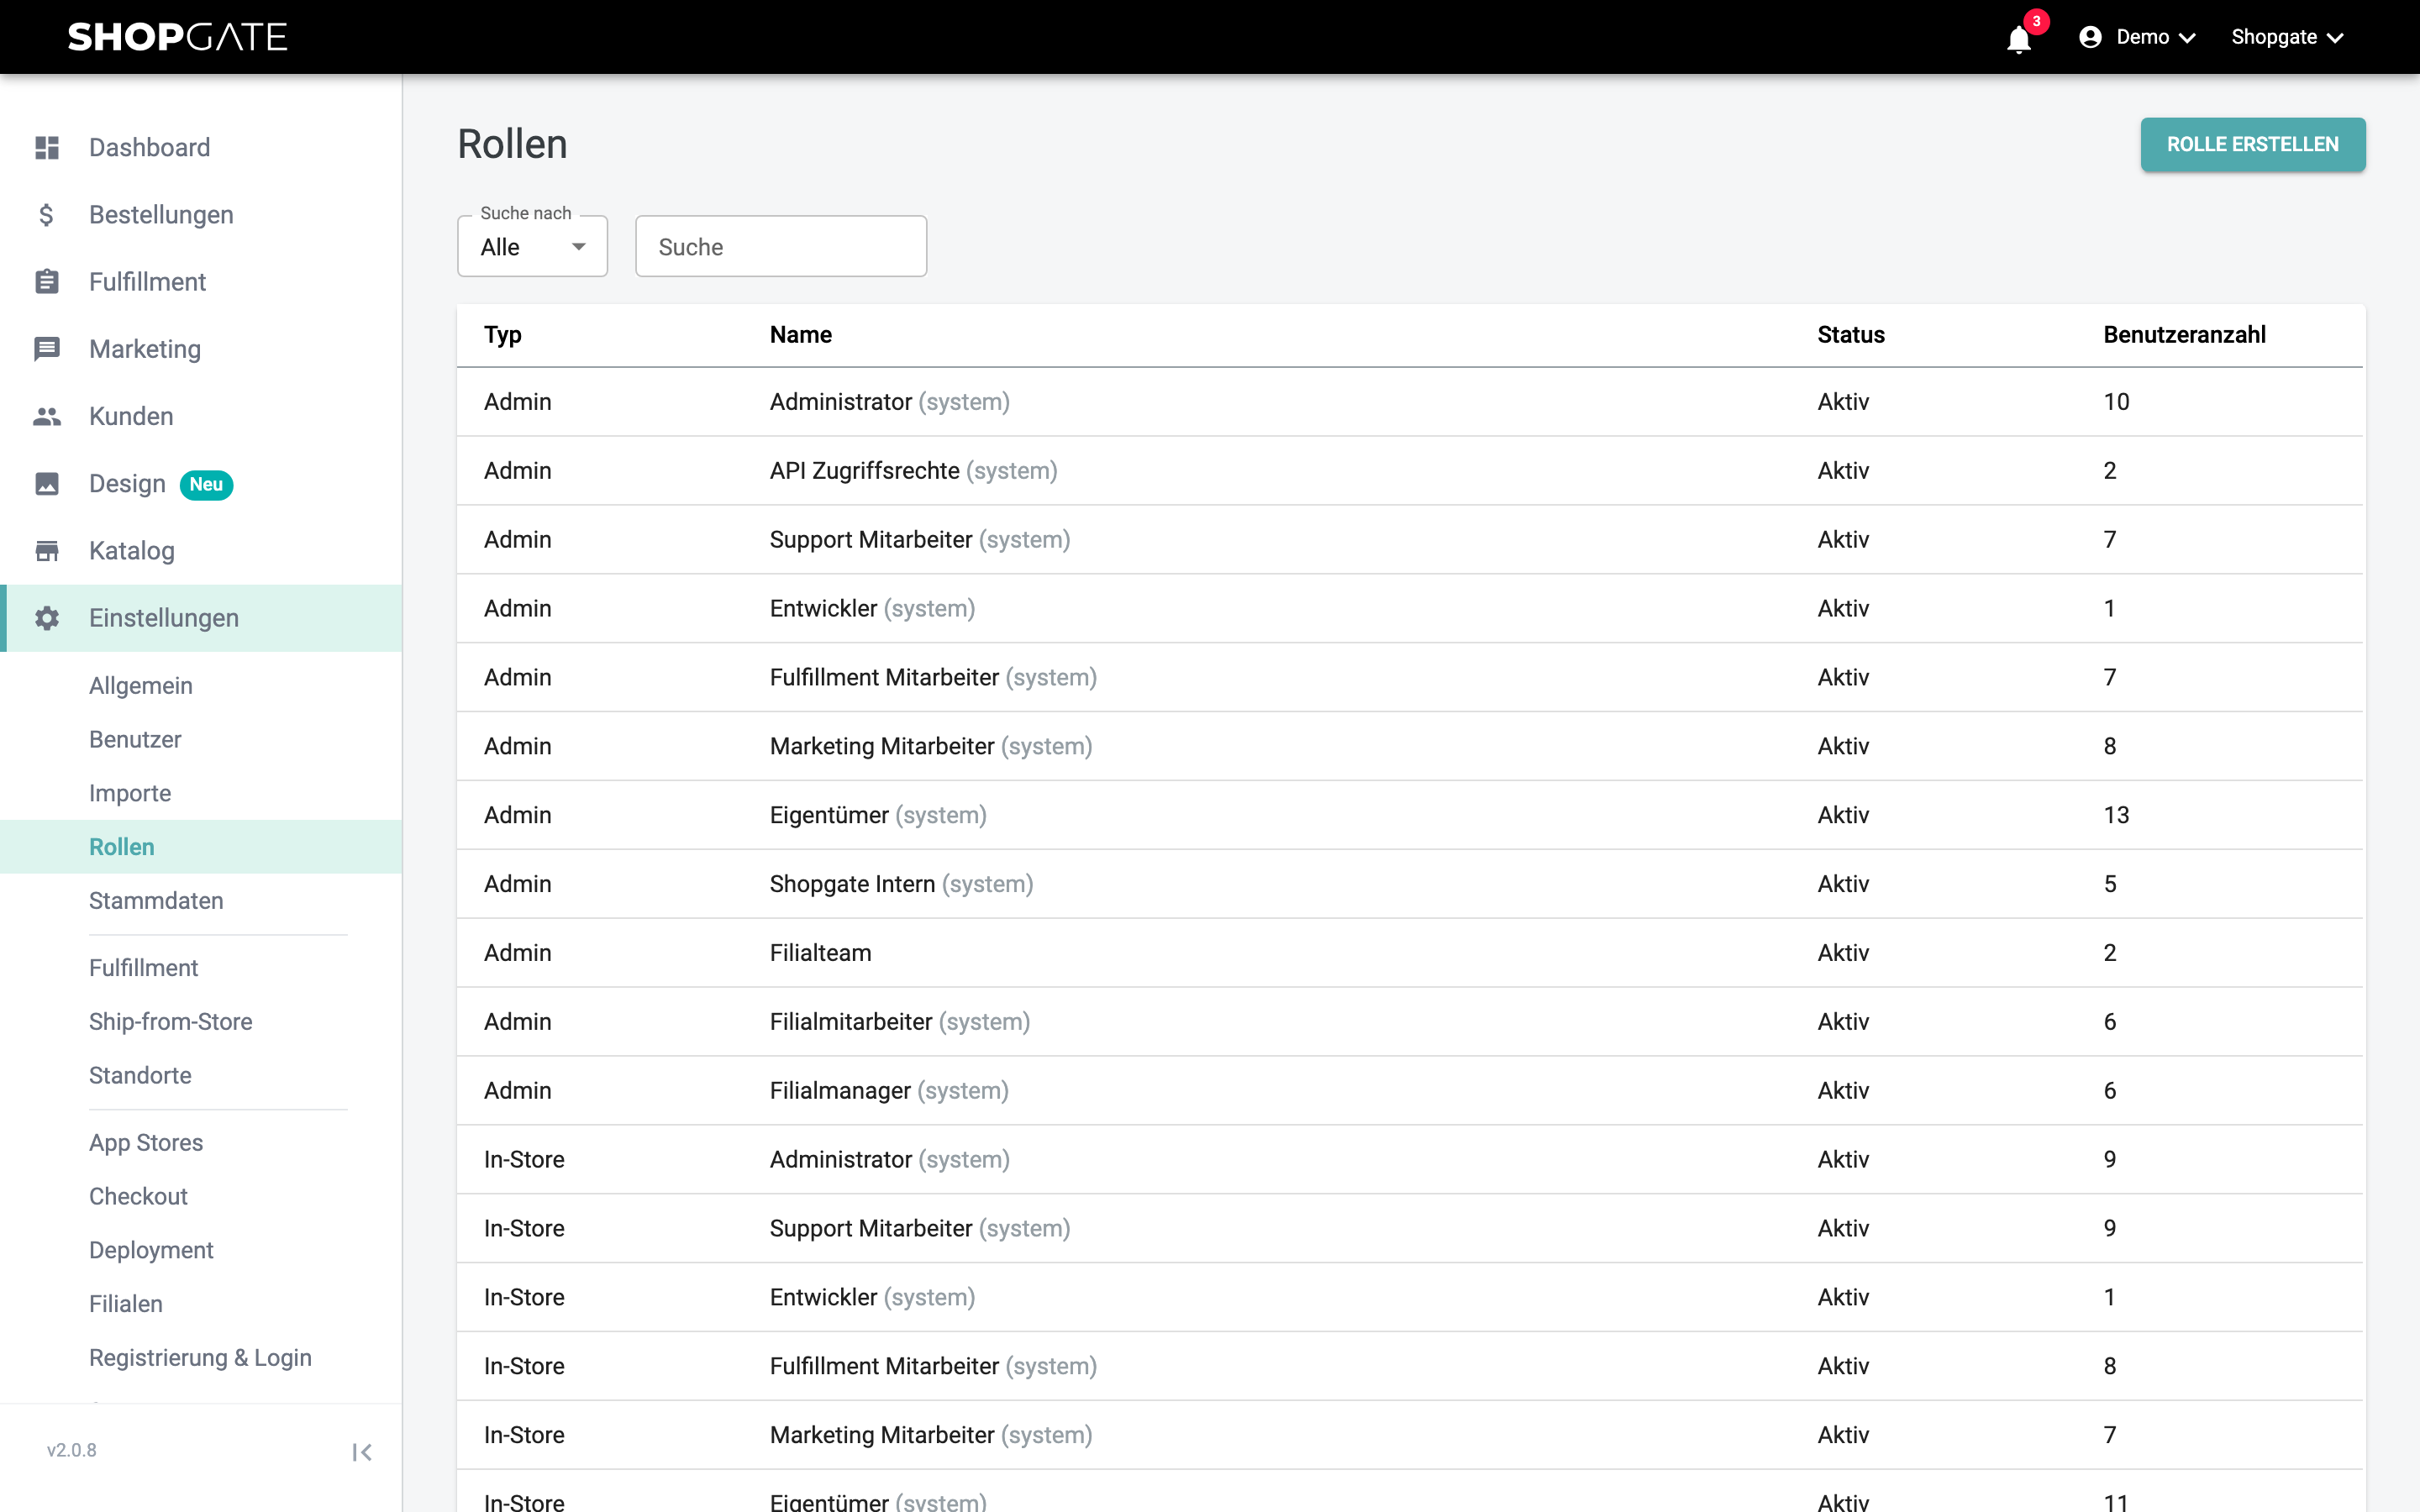Click the Einstellungen gear icon
This screenshot has height=1512, width=2420.
coord(47,618)
